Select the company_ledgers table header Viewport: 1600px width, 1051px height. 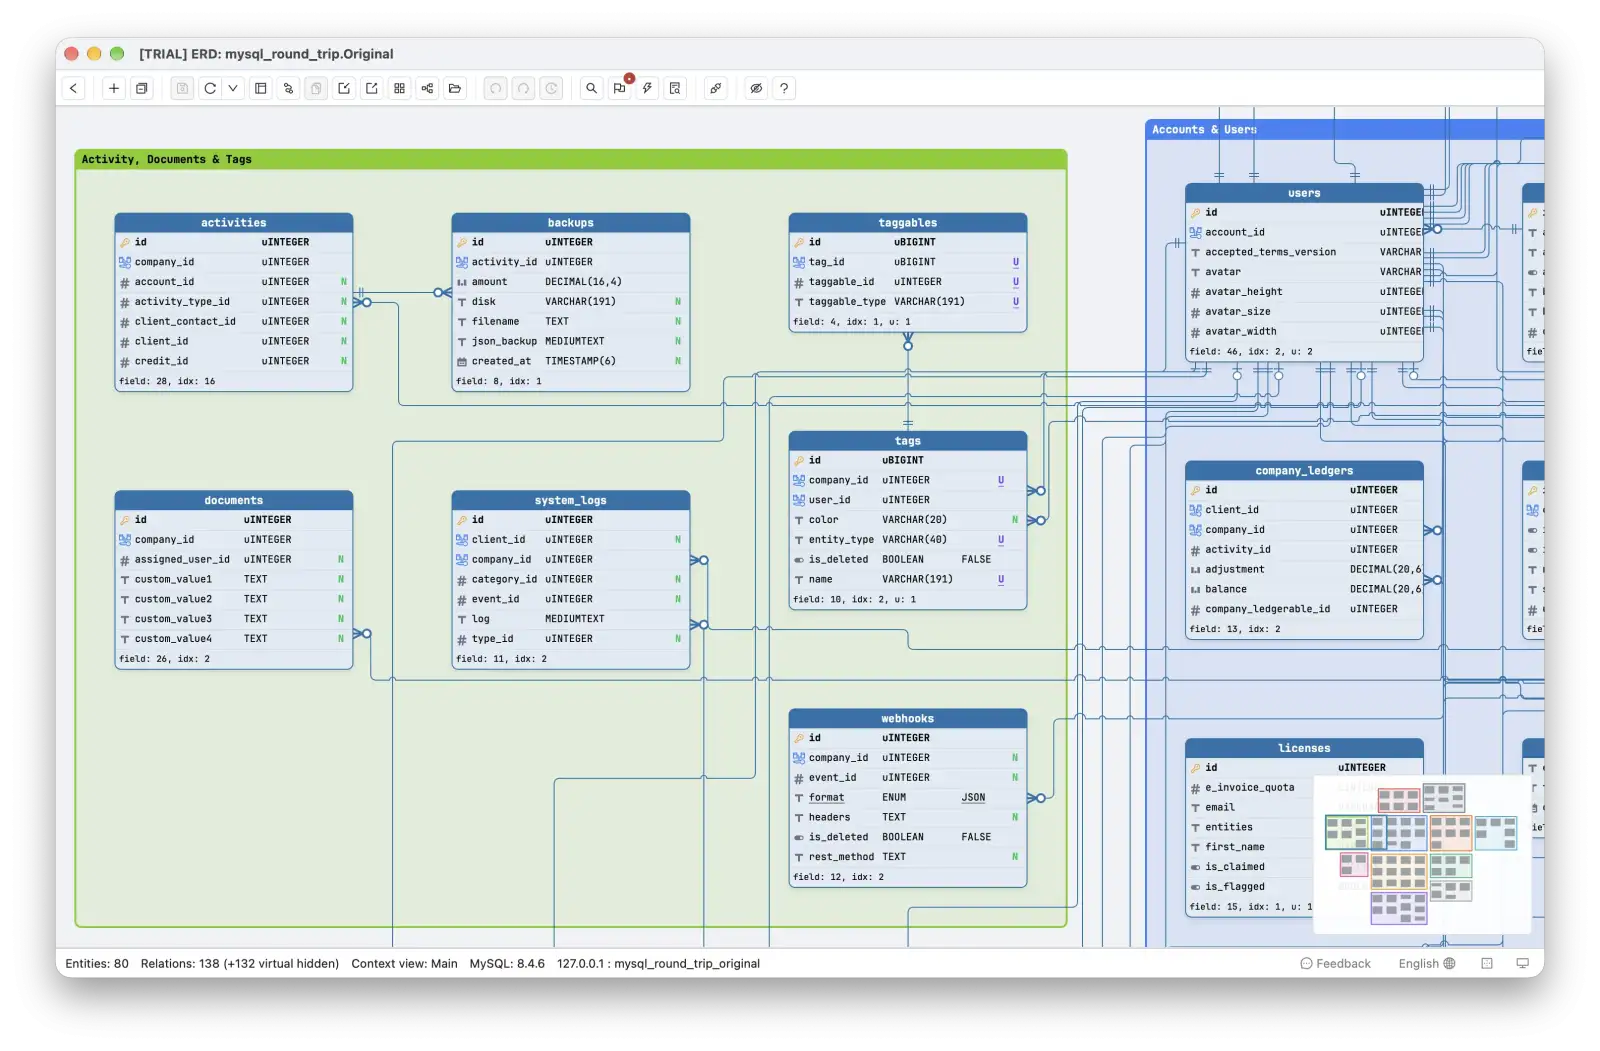[1304, 470]
